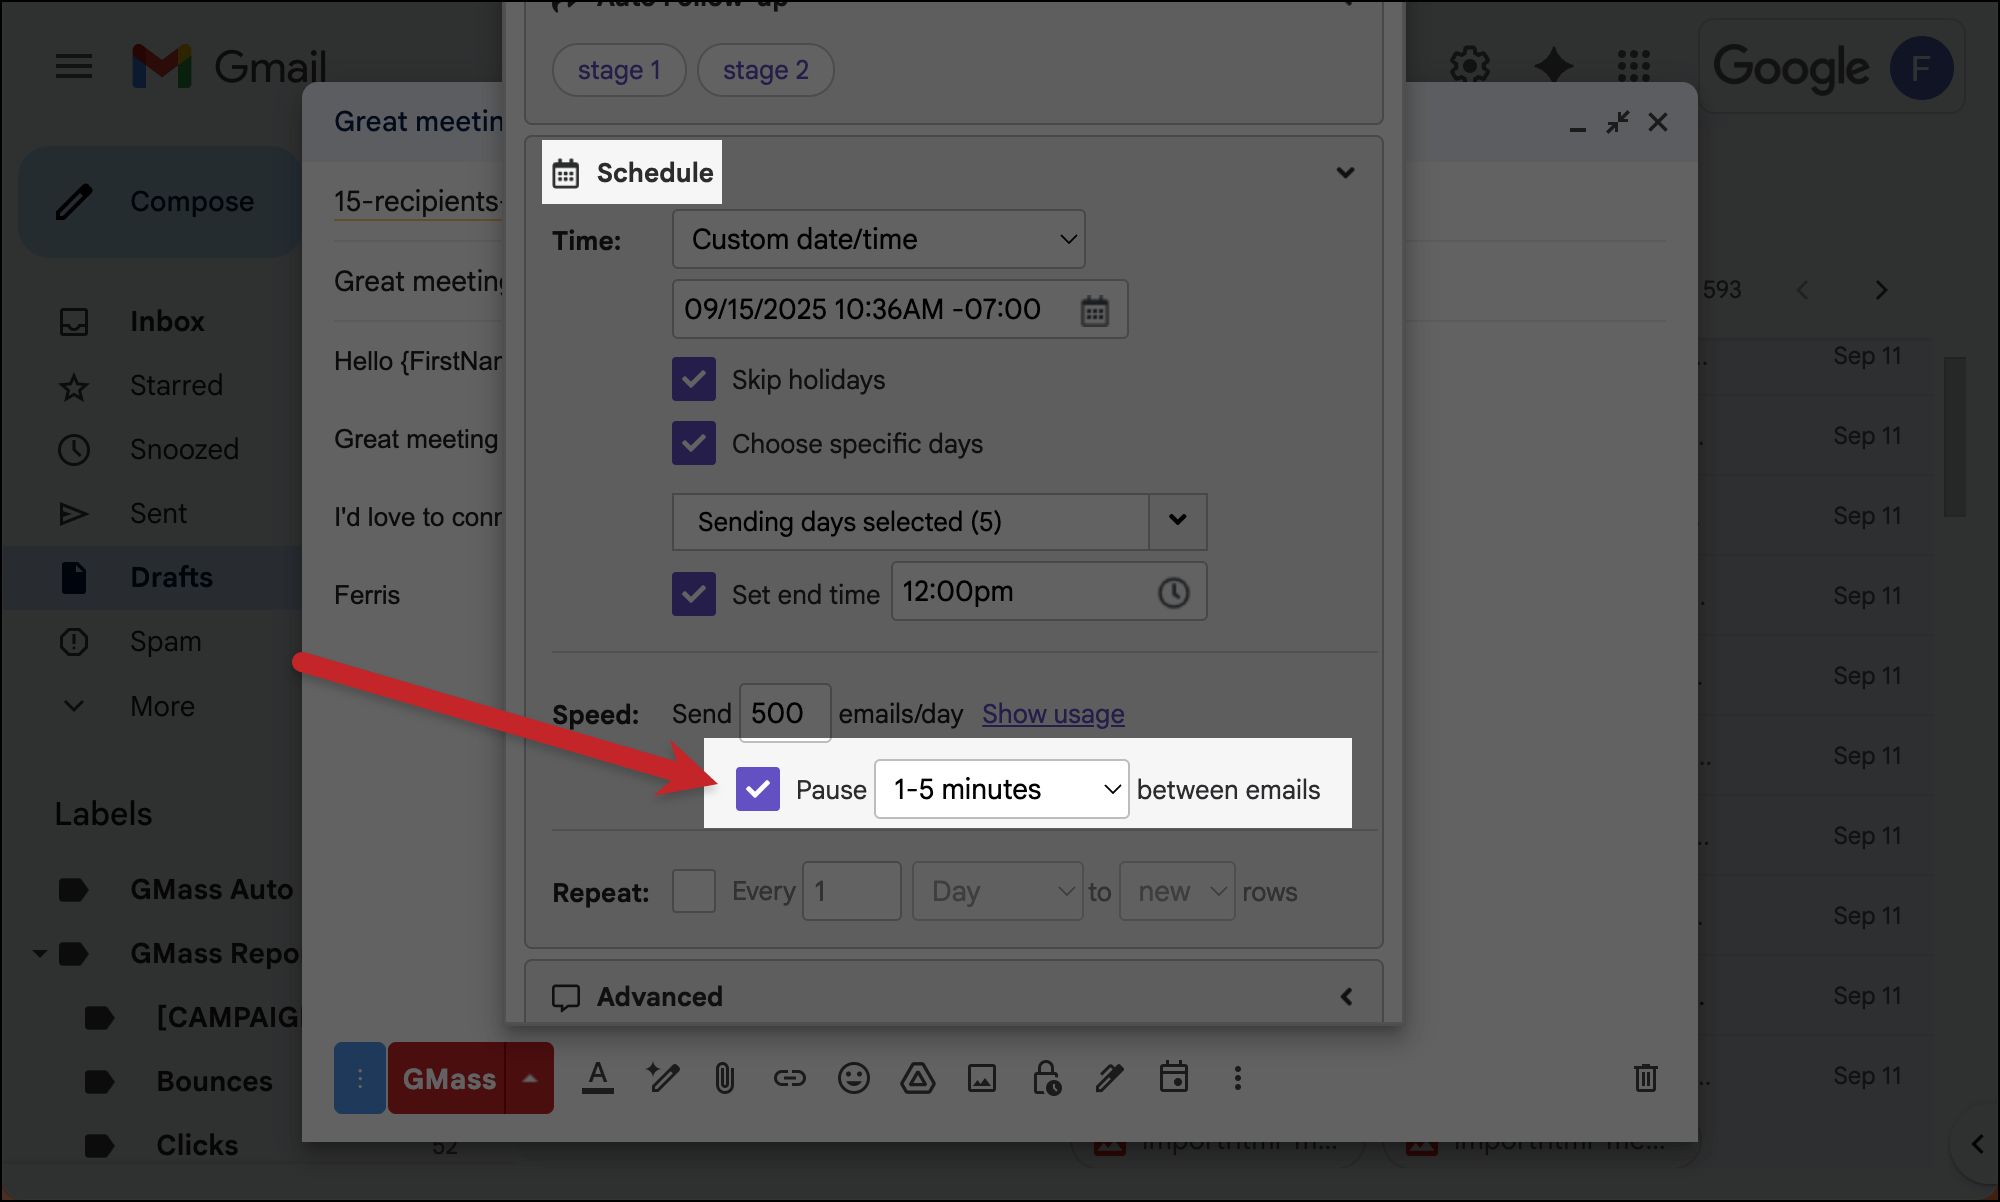Uncheck the Skip holidays checkbox
2000x1202 pixels.
[694, 380]
